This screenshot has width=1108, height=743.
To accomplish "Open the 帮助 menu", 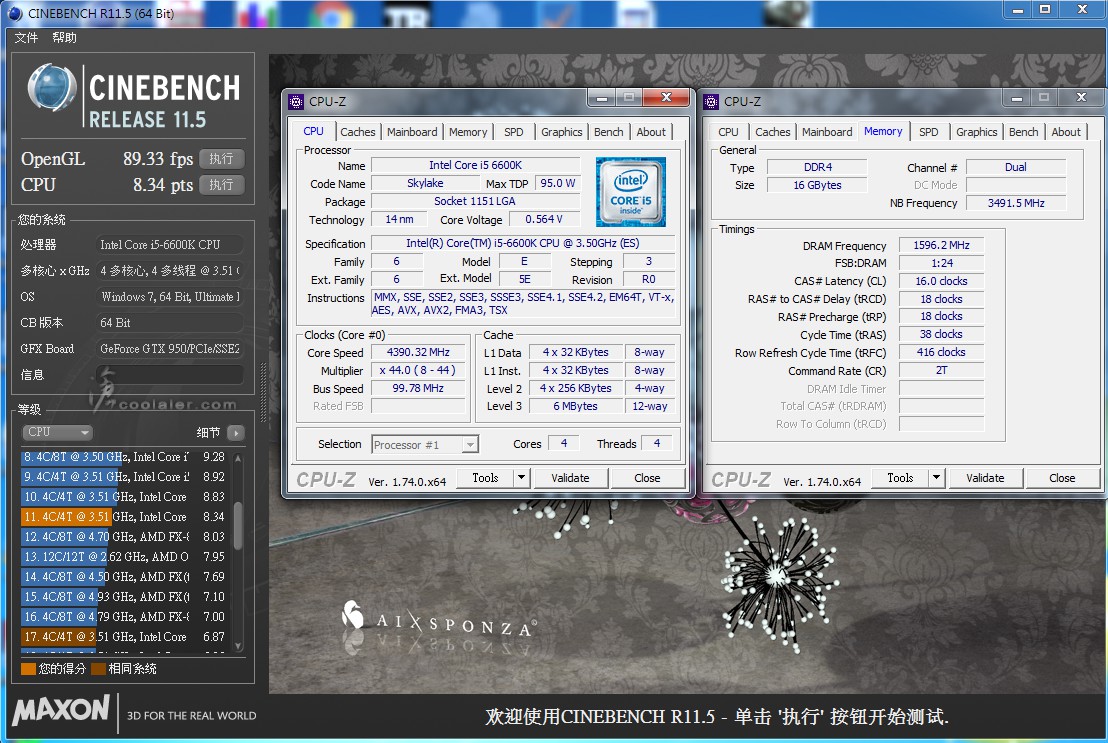I will coord(64,37).
